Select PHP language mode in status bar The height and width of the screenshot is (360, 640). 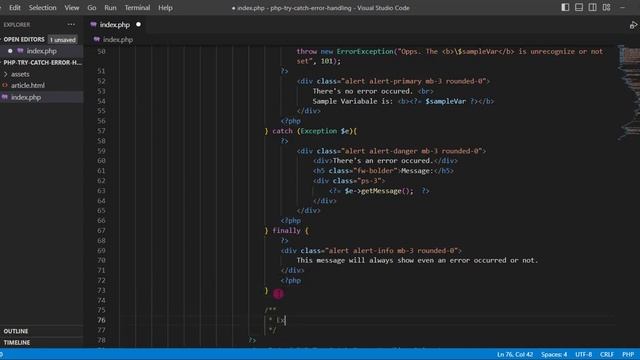(628, 354)
